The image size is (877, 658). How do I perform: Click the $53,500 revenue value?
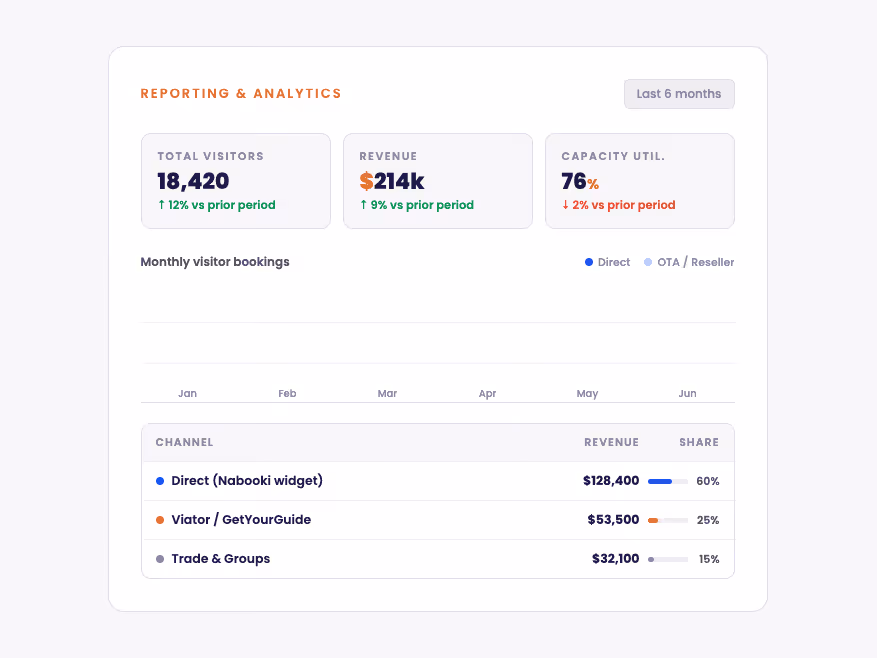coord(613,520)
